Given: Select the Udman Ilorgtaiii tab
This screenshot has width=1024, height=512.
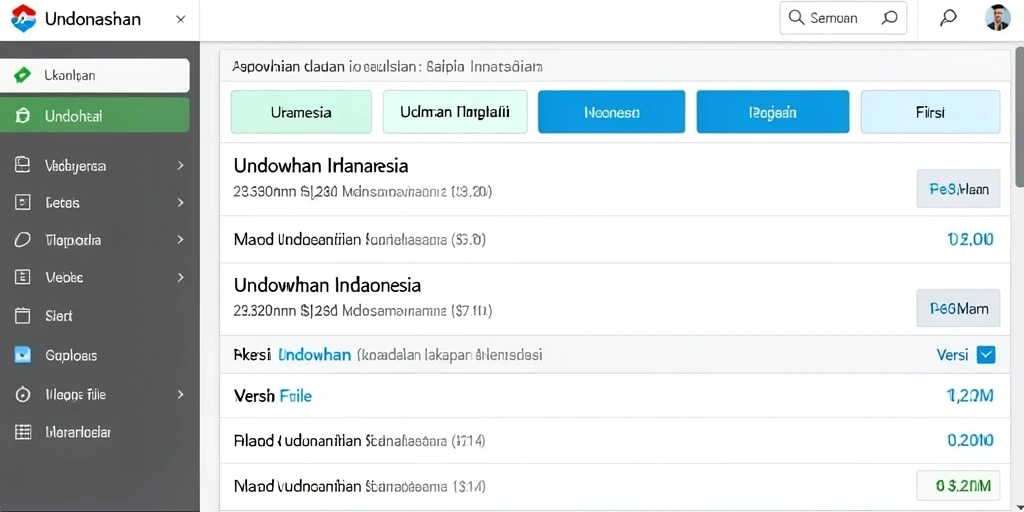Looking at the screenshot, I should (455, 112).
